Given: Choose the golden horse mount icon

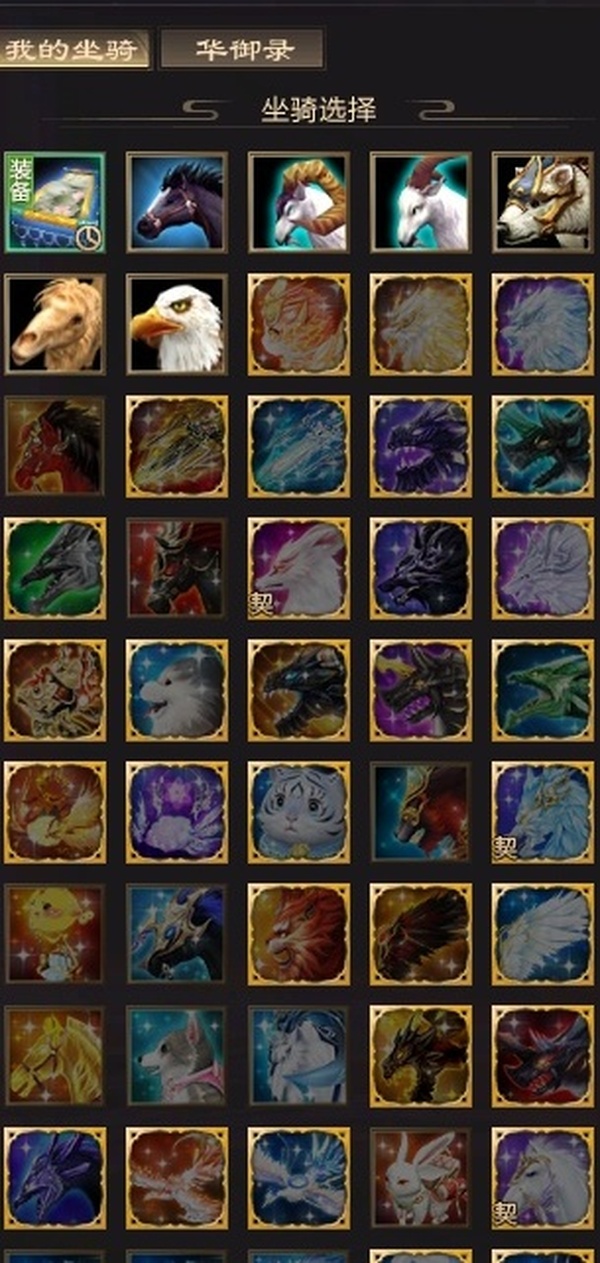Looking at the screenshot, I should click(54, 1056).
